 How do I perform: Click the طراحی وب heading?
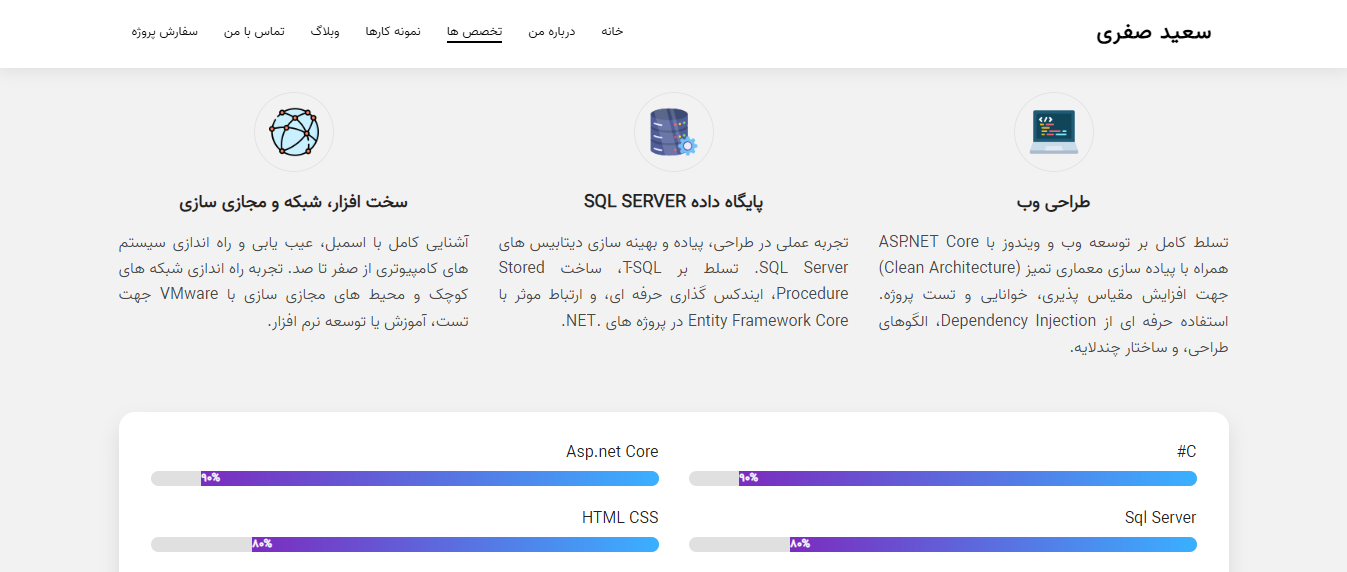coord(1053,202)
